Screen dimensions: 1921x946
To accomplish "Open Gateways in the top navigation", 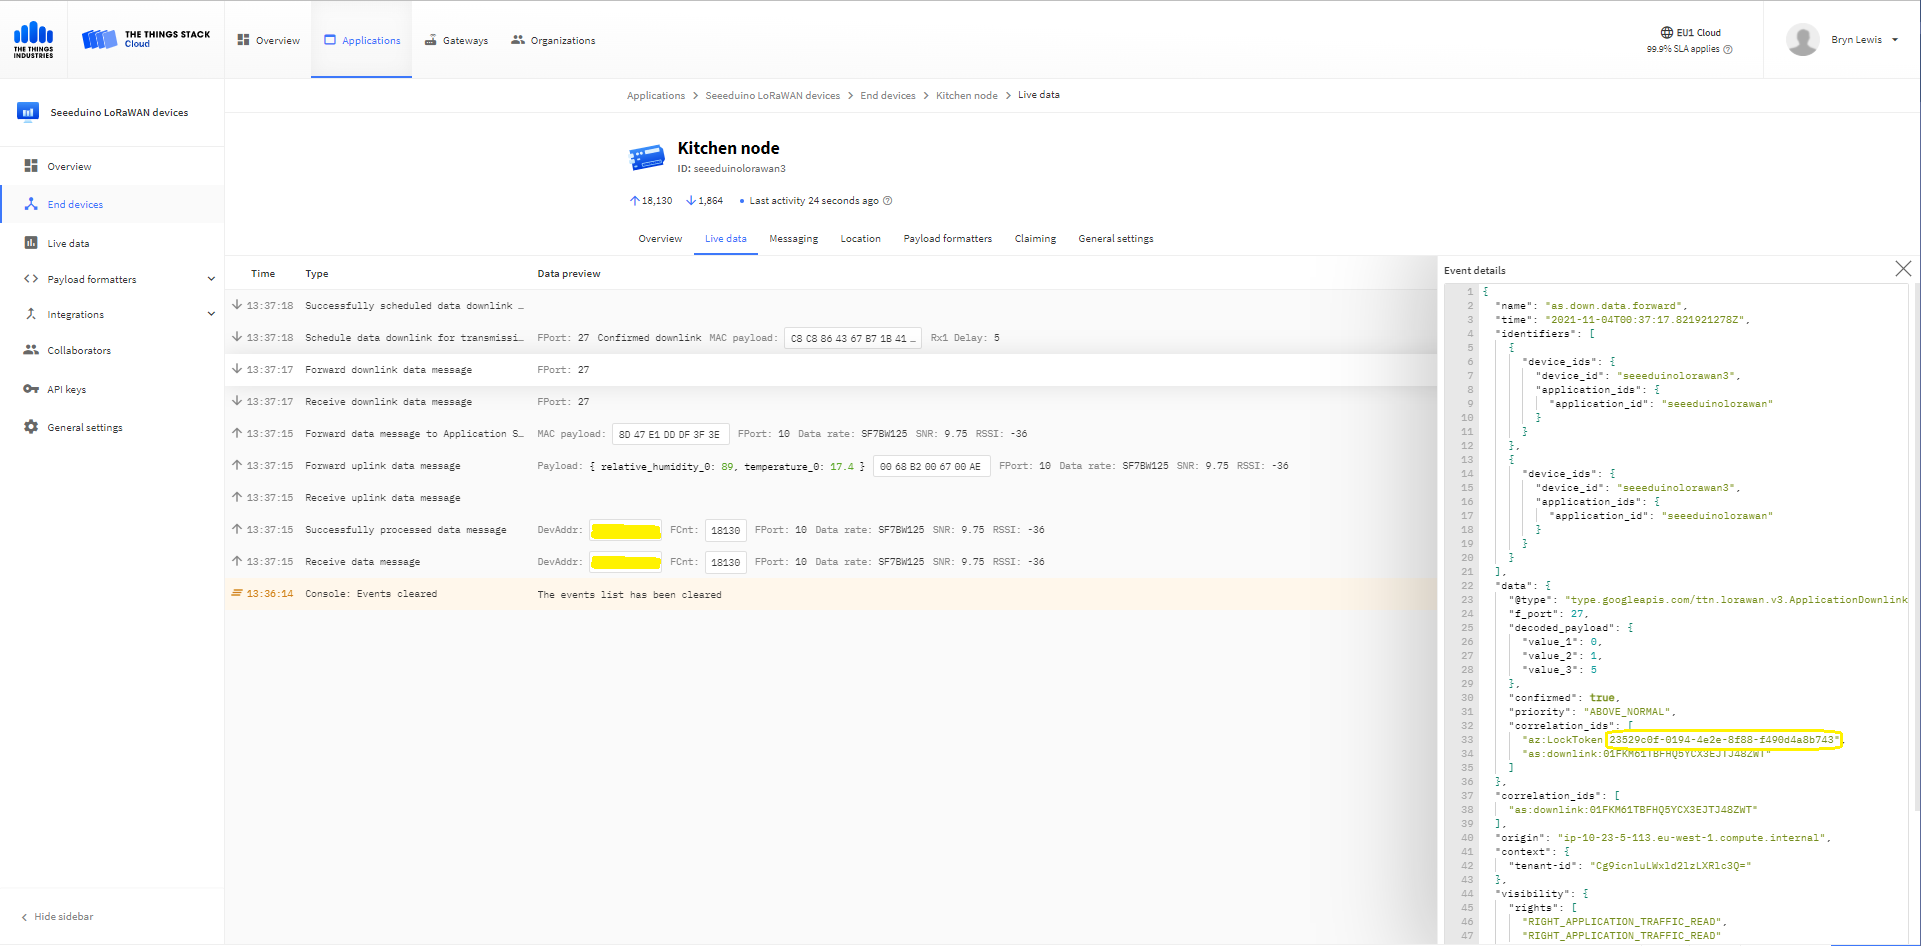I will [456, 40].
